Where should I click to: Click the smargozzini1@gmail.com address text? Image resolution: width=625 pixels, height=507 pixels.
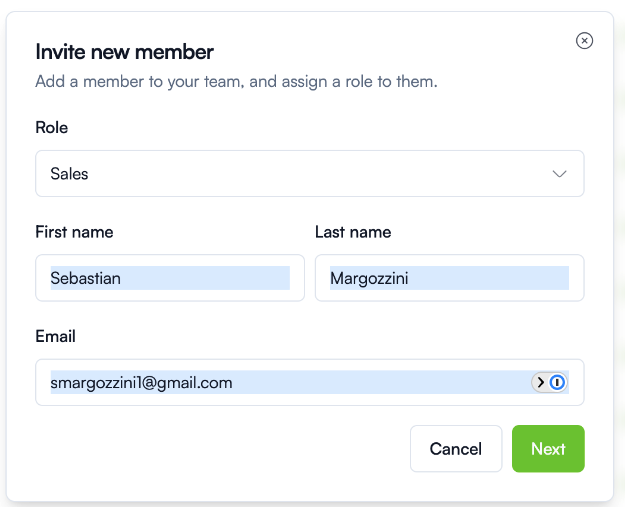[x=141, y=382]
